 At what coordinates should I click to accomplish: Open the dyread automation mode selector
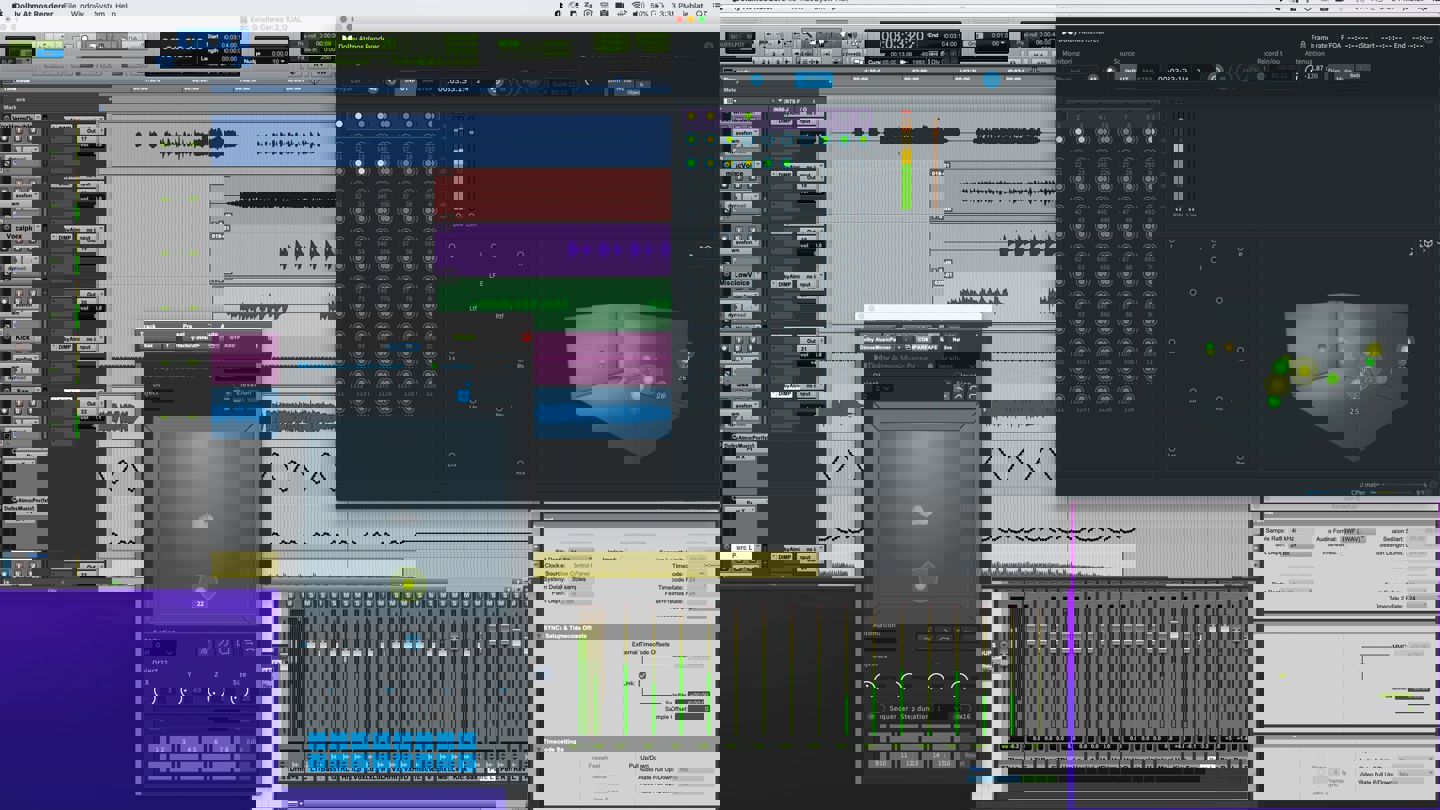[18, 269]
